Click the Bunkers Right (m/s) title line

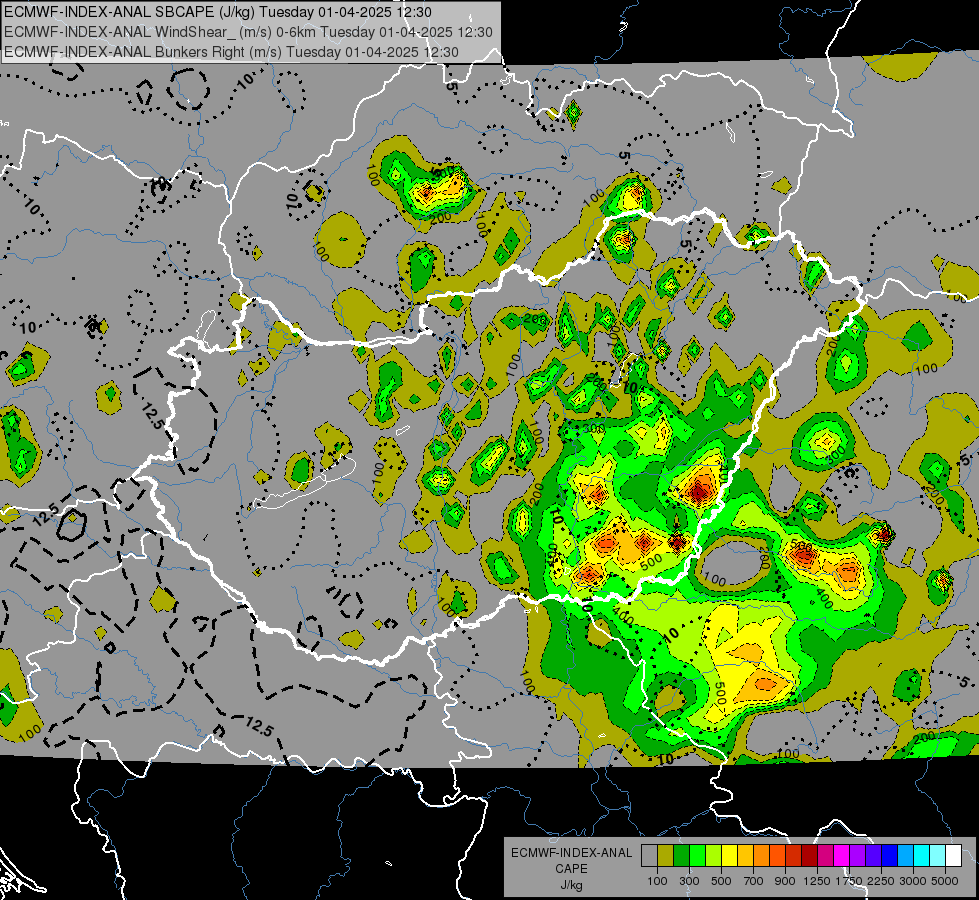click(x=231, y=52)
